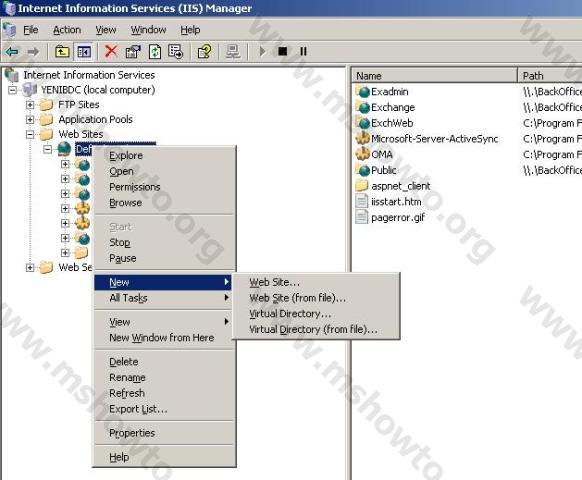Click the aspnet_client folder icon
Viewport: 582px width, 480px height.
tap(362, 186)
